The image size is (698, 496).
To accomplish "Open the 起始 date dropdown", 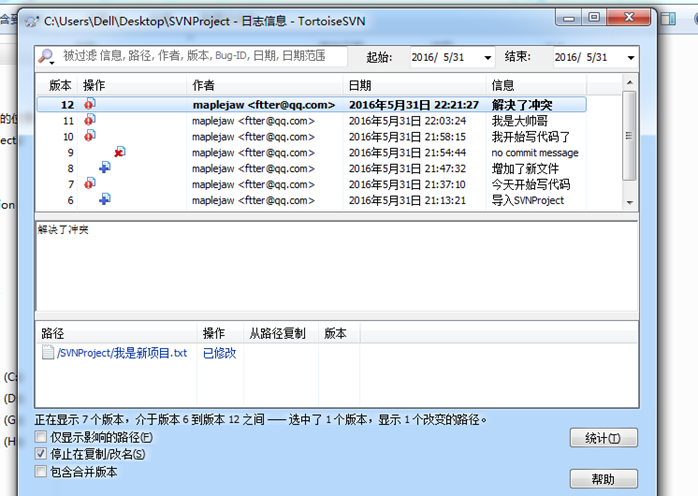I will click(x=487, y=57).
